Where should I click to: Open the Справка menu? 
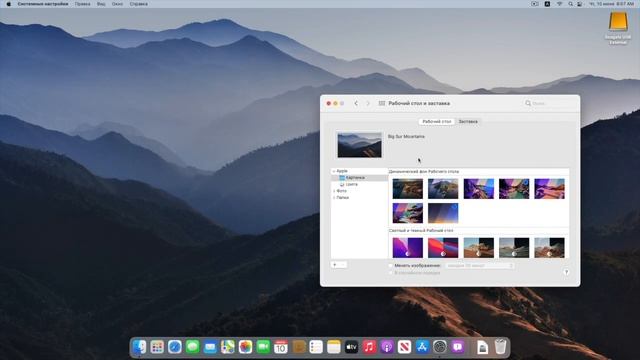[x=138, y=4]
